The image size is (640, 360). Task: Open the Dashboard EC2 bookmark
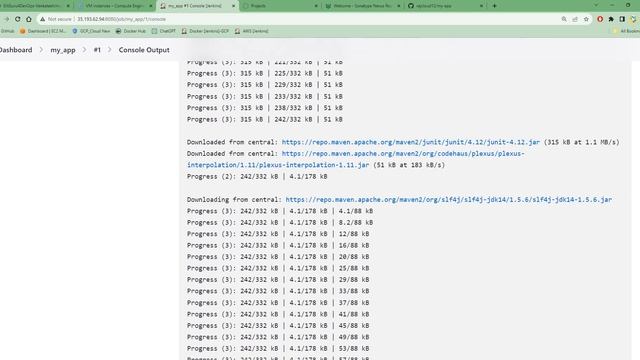[43, 31]
